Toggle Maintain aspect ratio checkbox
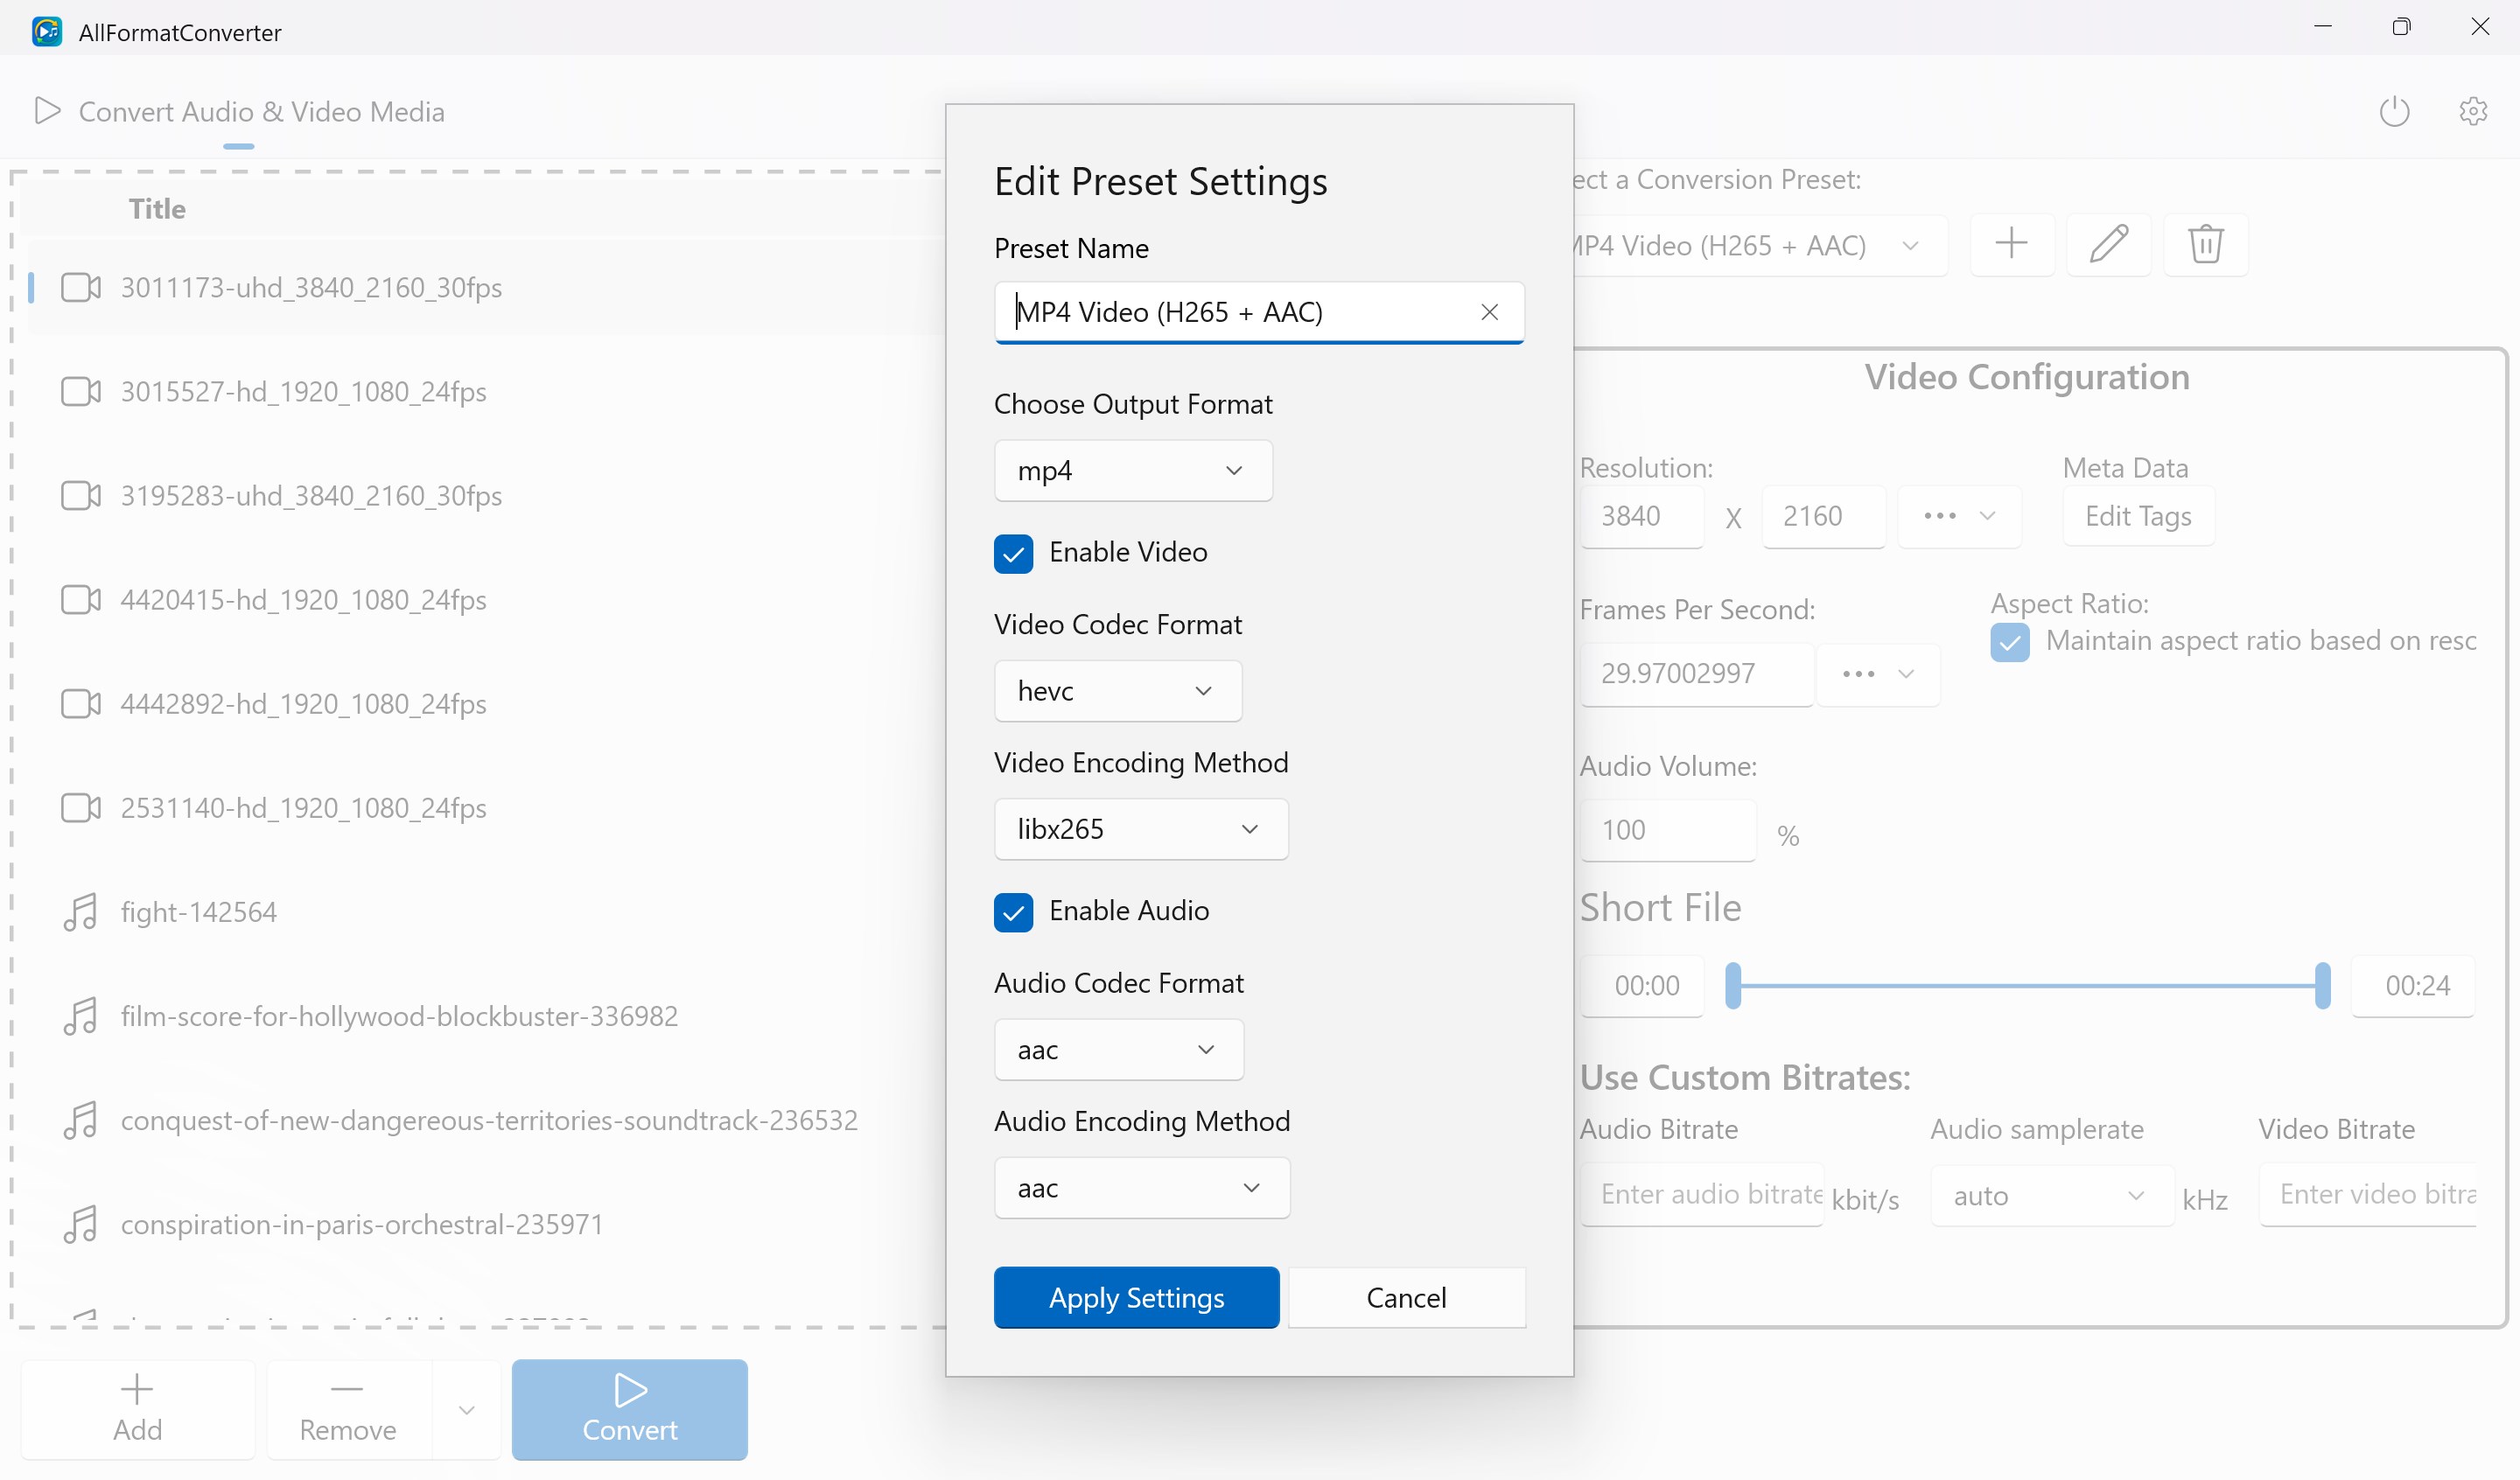 tap(2009, 642)
